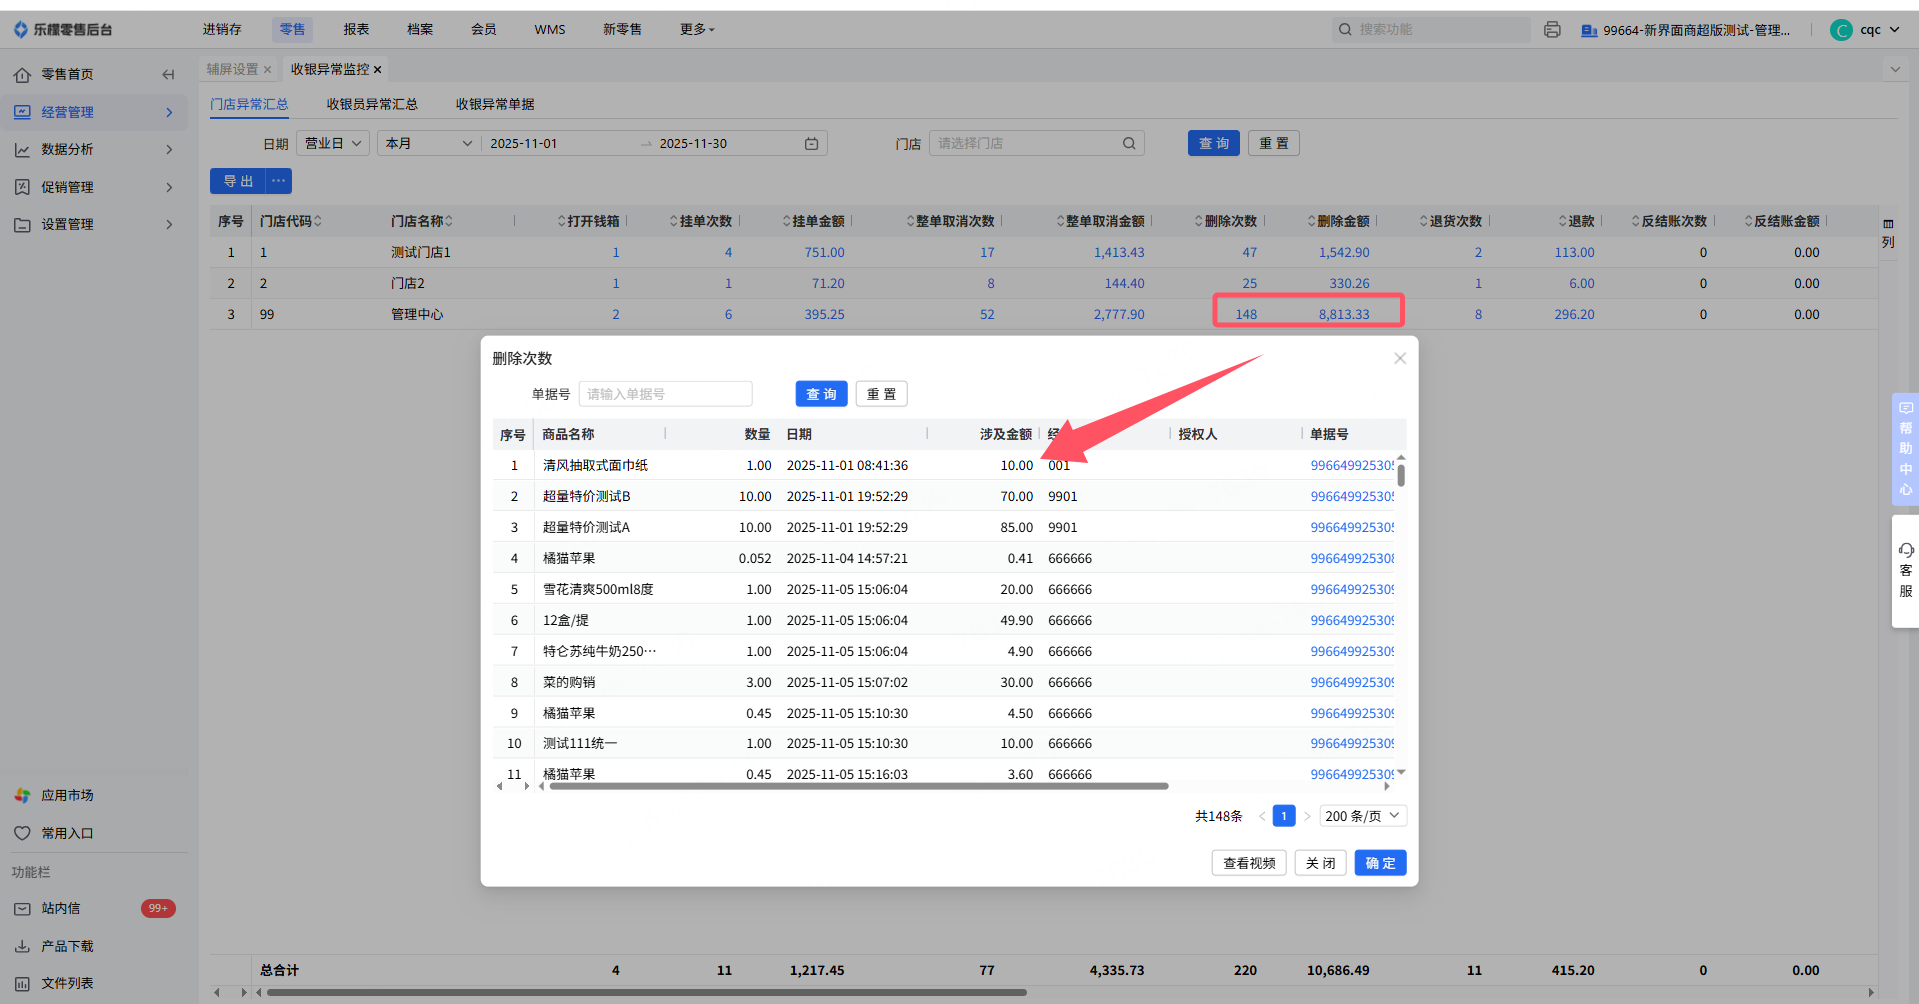Open the 客服 headset support icon
This screenshot has width=1919, height=1004.
1906,551
